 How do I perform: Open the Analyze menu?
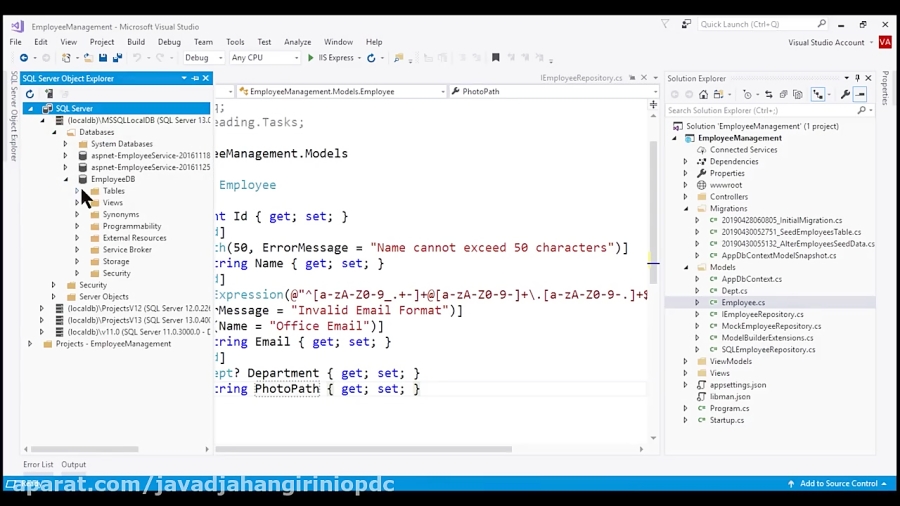click(297, 42)
